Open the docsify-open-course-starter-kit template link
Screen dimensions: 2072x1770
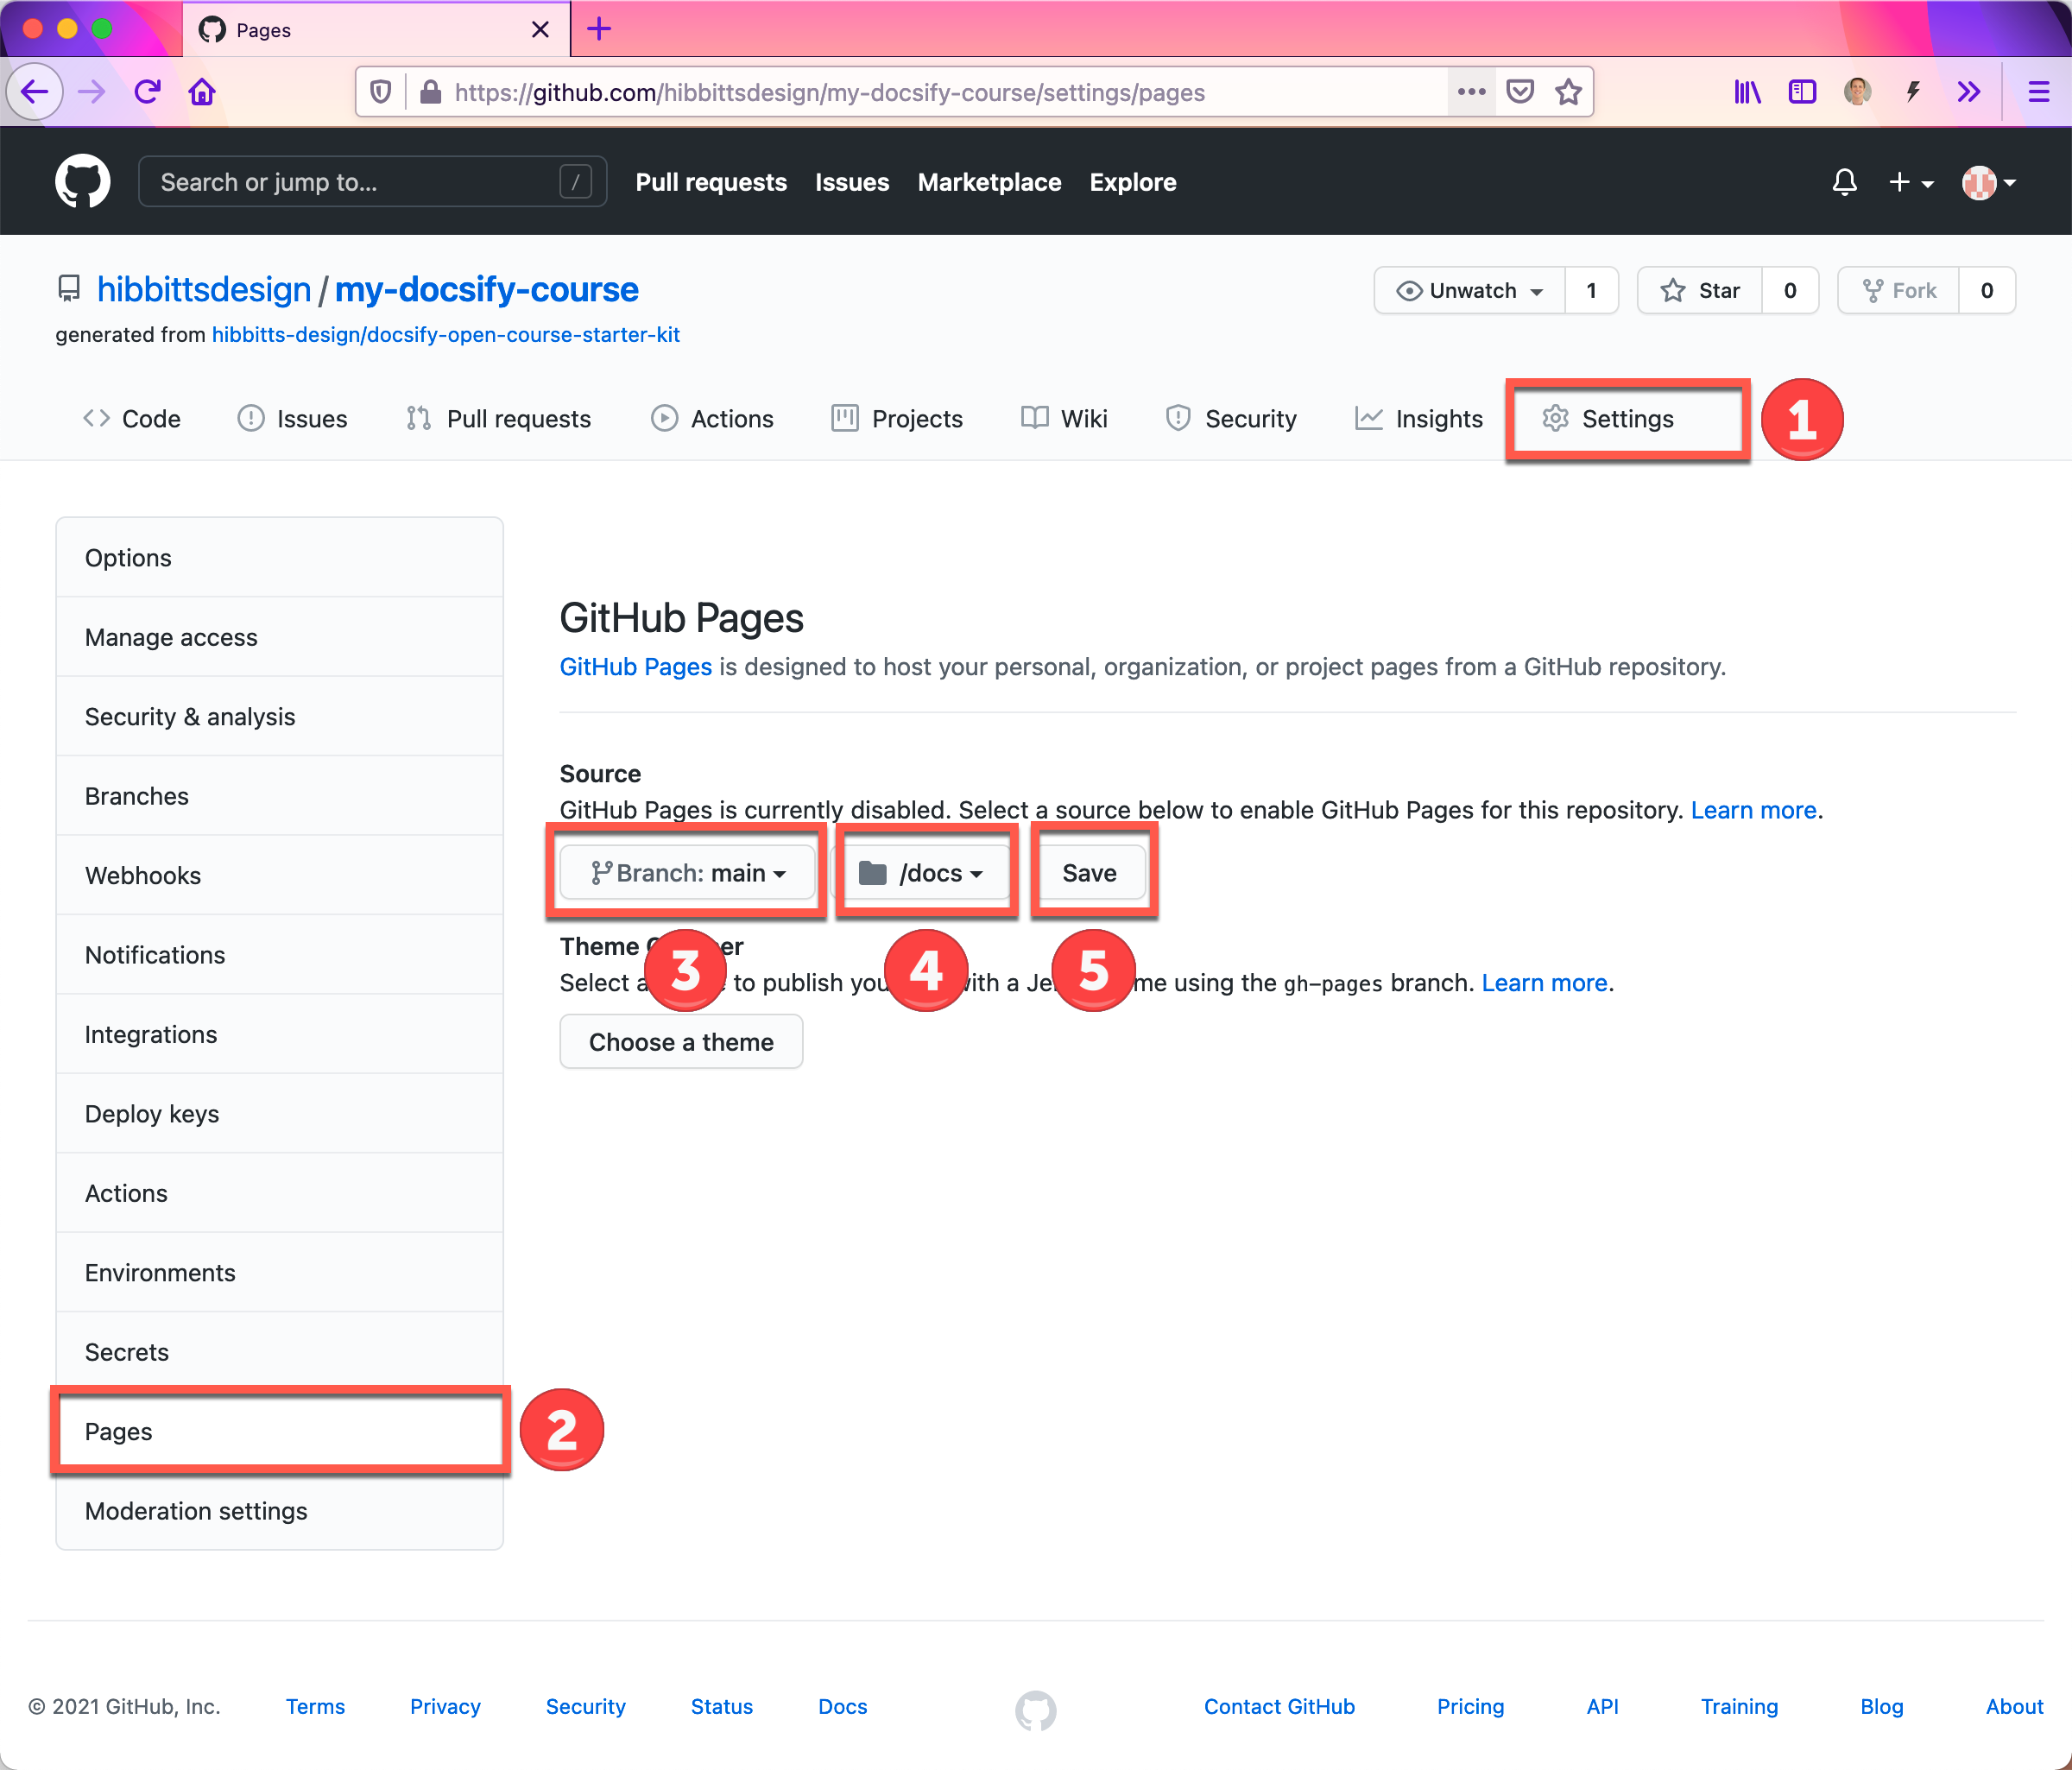click(445, 335)
